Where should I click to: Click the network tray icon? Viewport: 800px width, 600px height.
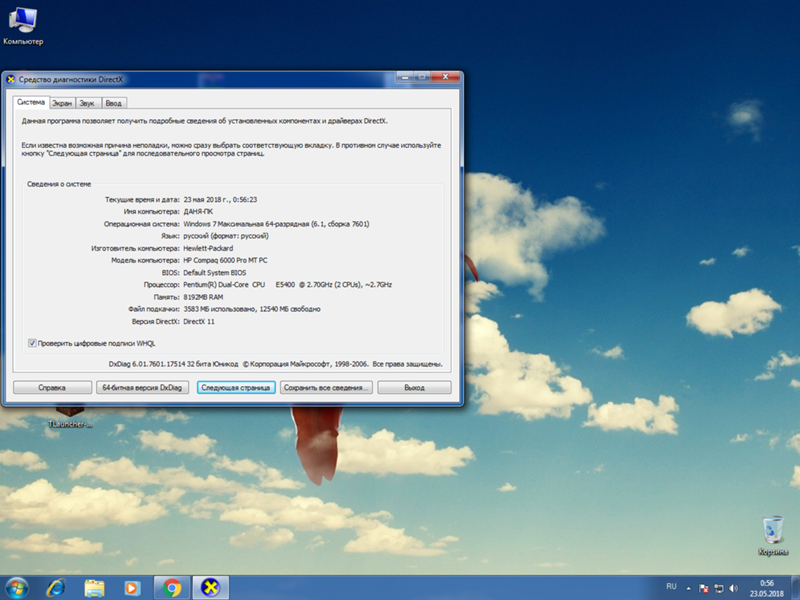719,588
